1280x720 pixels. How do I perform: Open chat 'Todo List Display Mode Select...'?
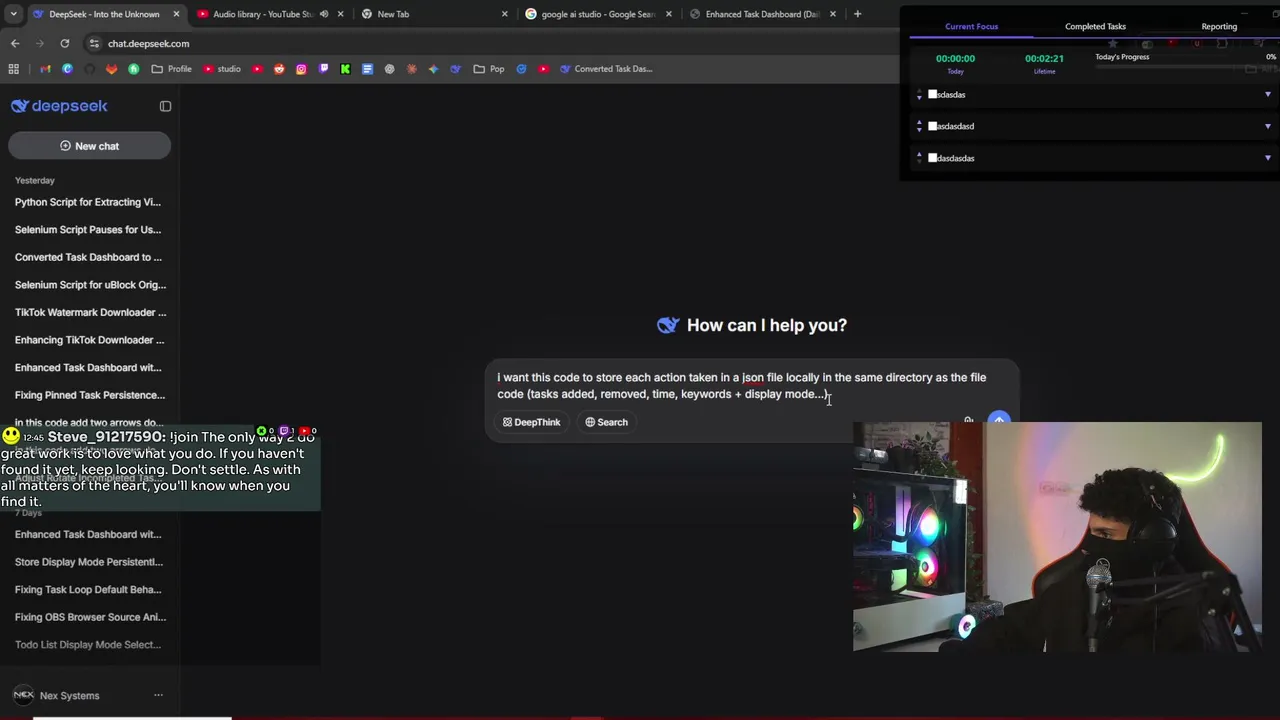88,645
